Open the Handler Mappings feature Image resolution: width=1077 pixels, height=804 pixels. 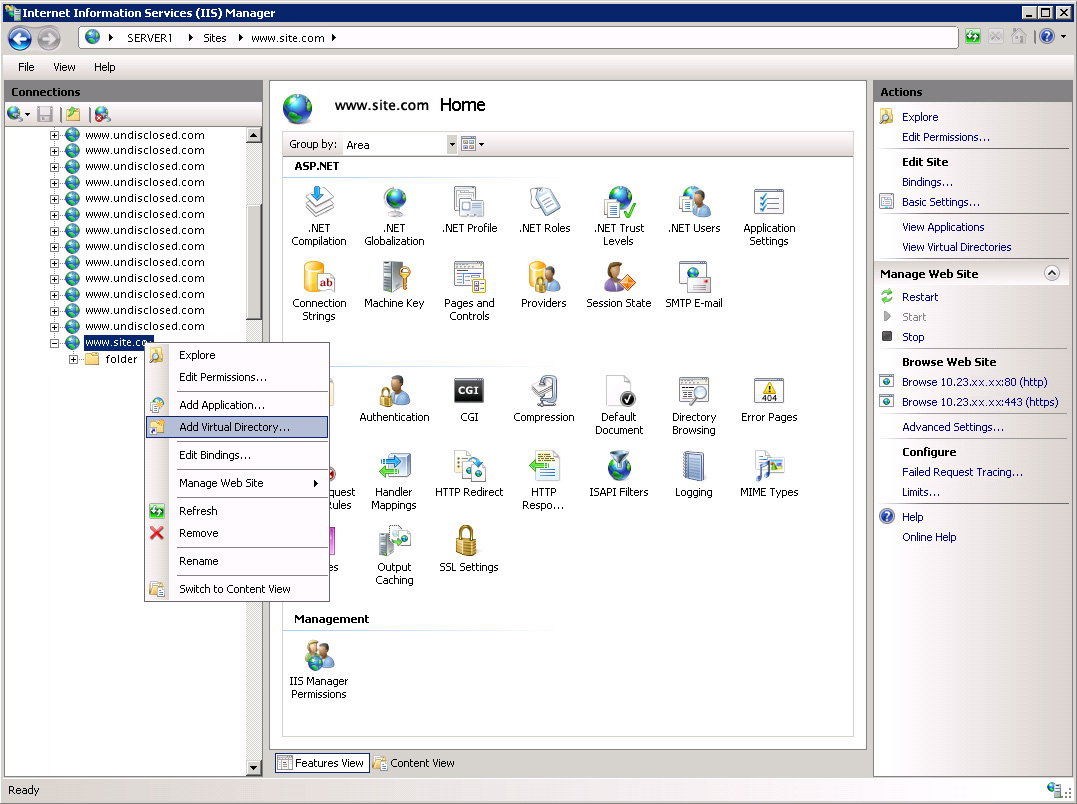point(394,480)
